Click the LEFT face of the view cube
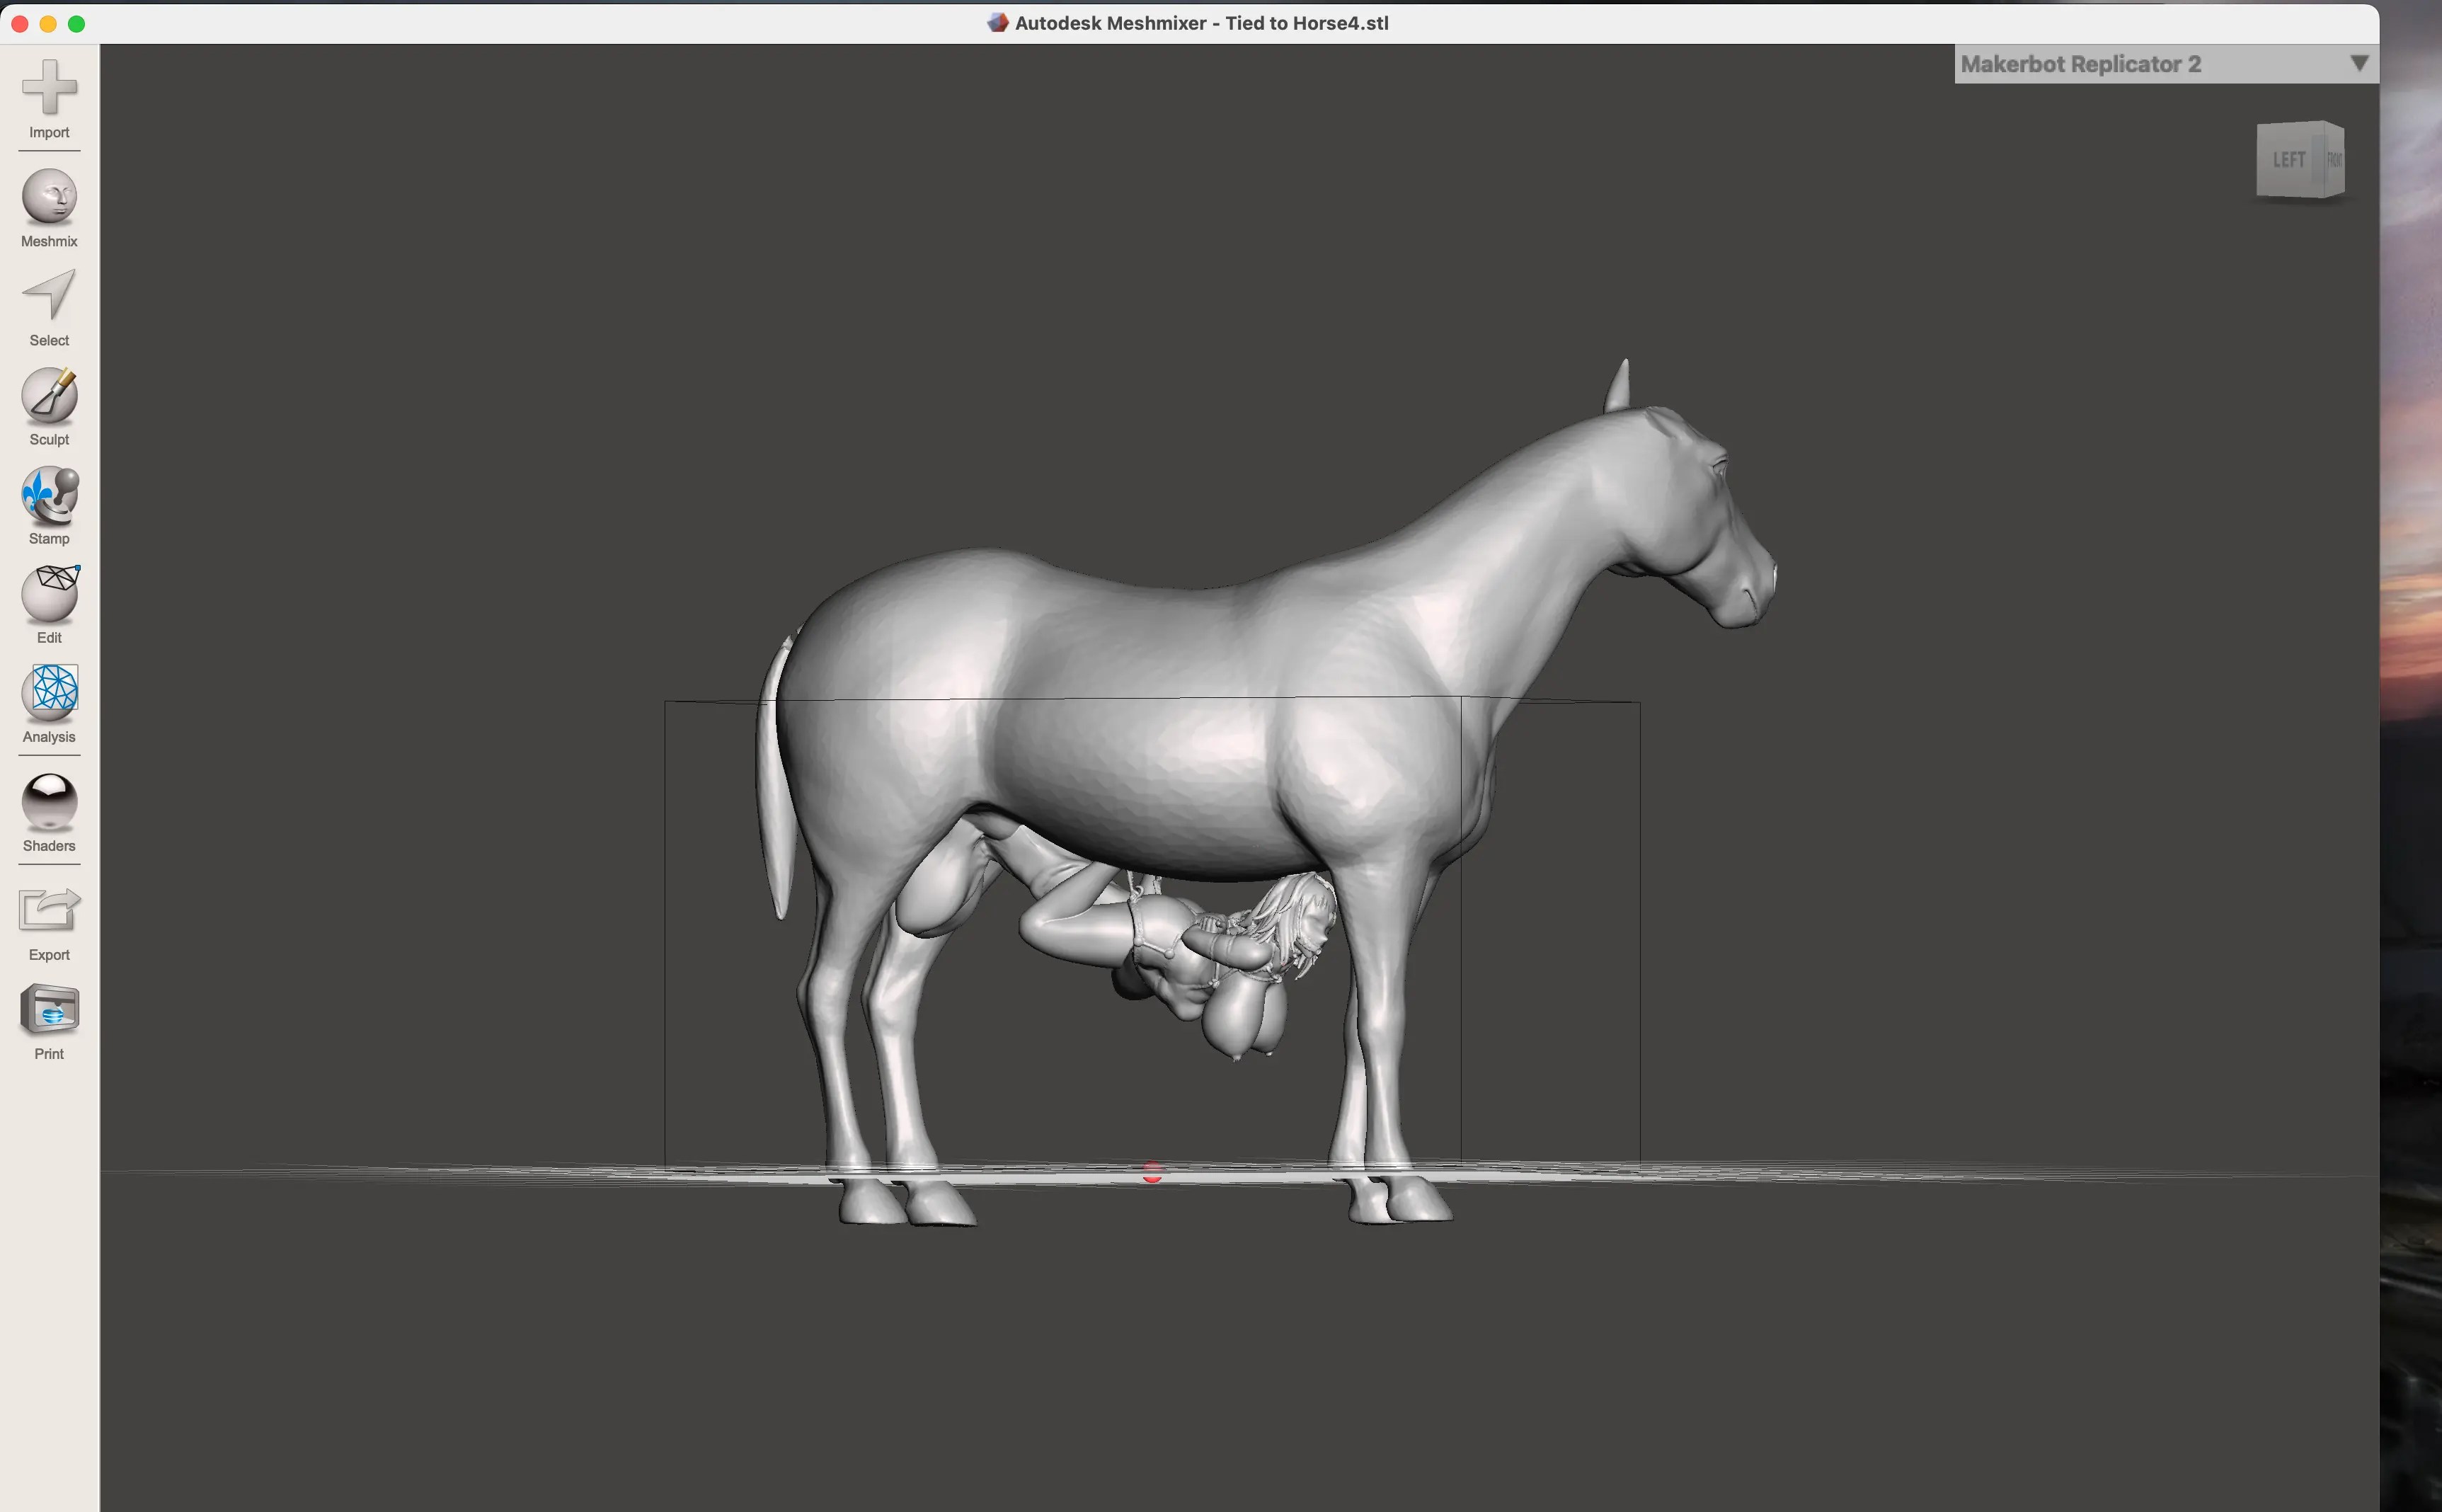The height and width of the screenshot is (1512, 2442). [2288, 160]
